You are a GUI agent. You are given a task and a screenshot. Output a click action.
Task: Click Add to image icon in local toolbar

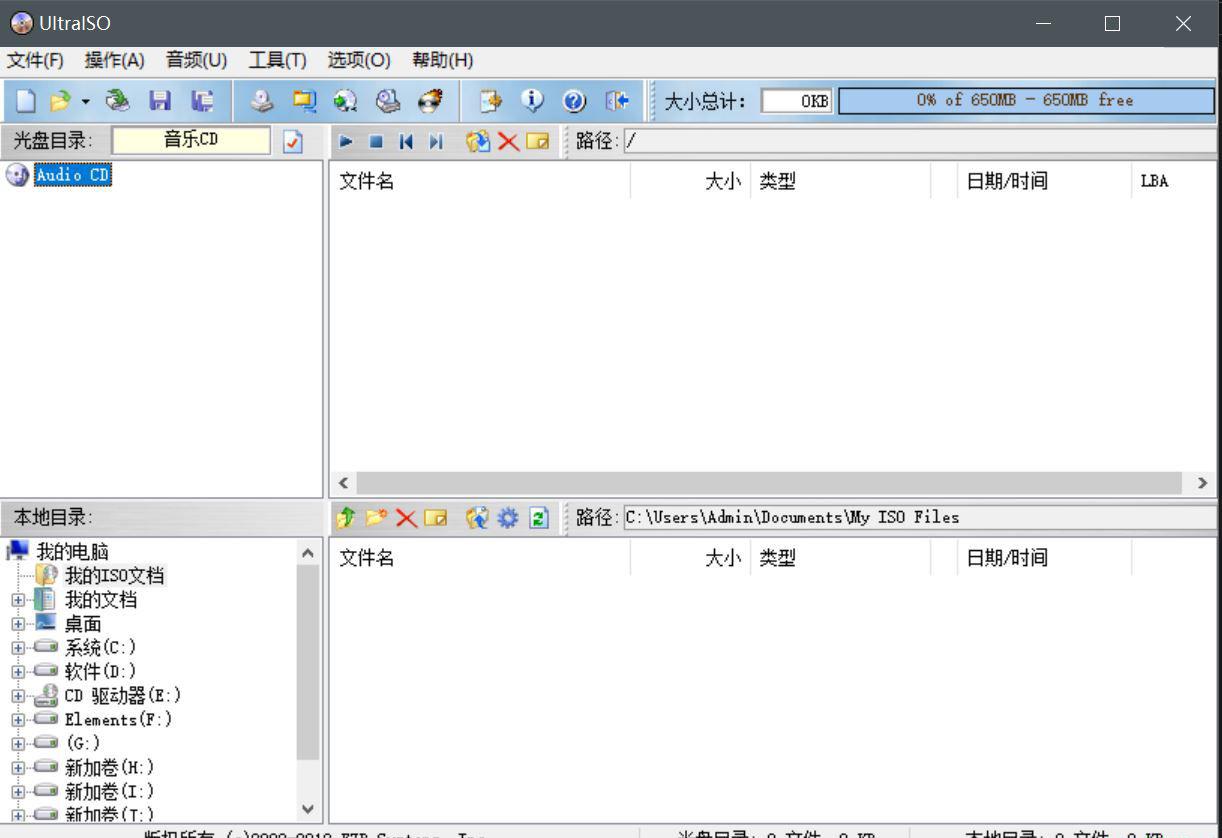pyautogui.click(x=478, y=517)
